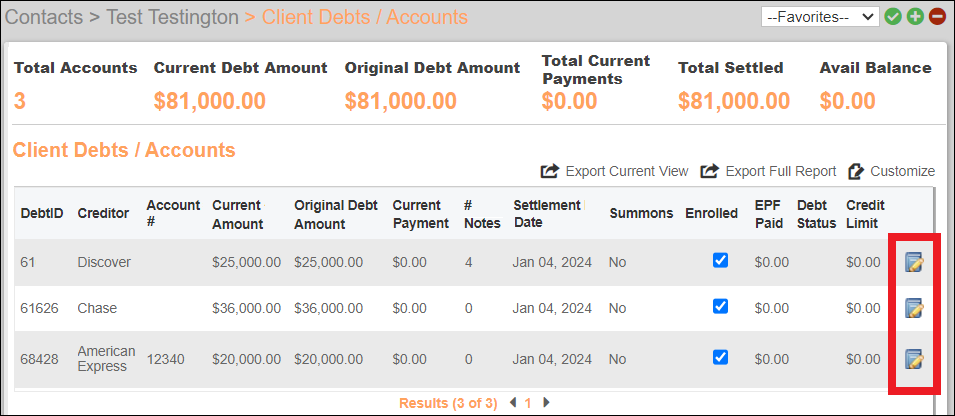Click the Export Full Report icon
The image size is (955, 416).
coord(710,171)
